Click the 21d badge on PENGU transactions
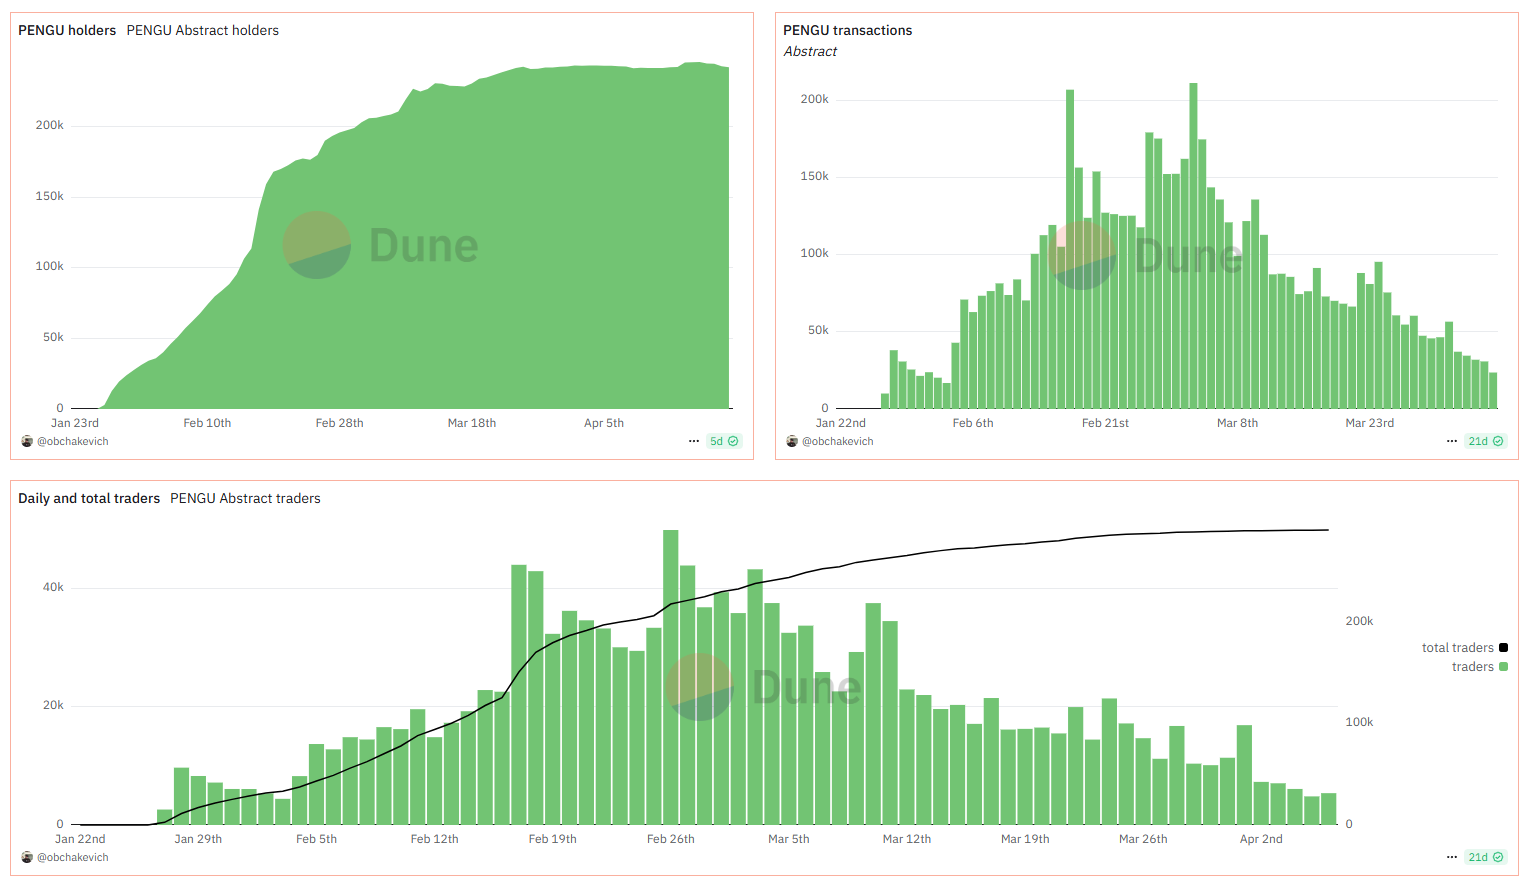The height and width of the screenshot is (889, 1533). point(1485,441)
